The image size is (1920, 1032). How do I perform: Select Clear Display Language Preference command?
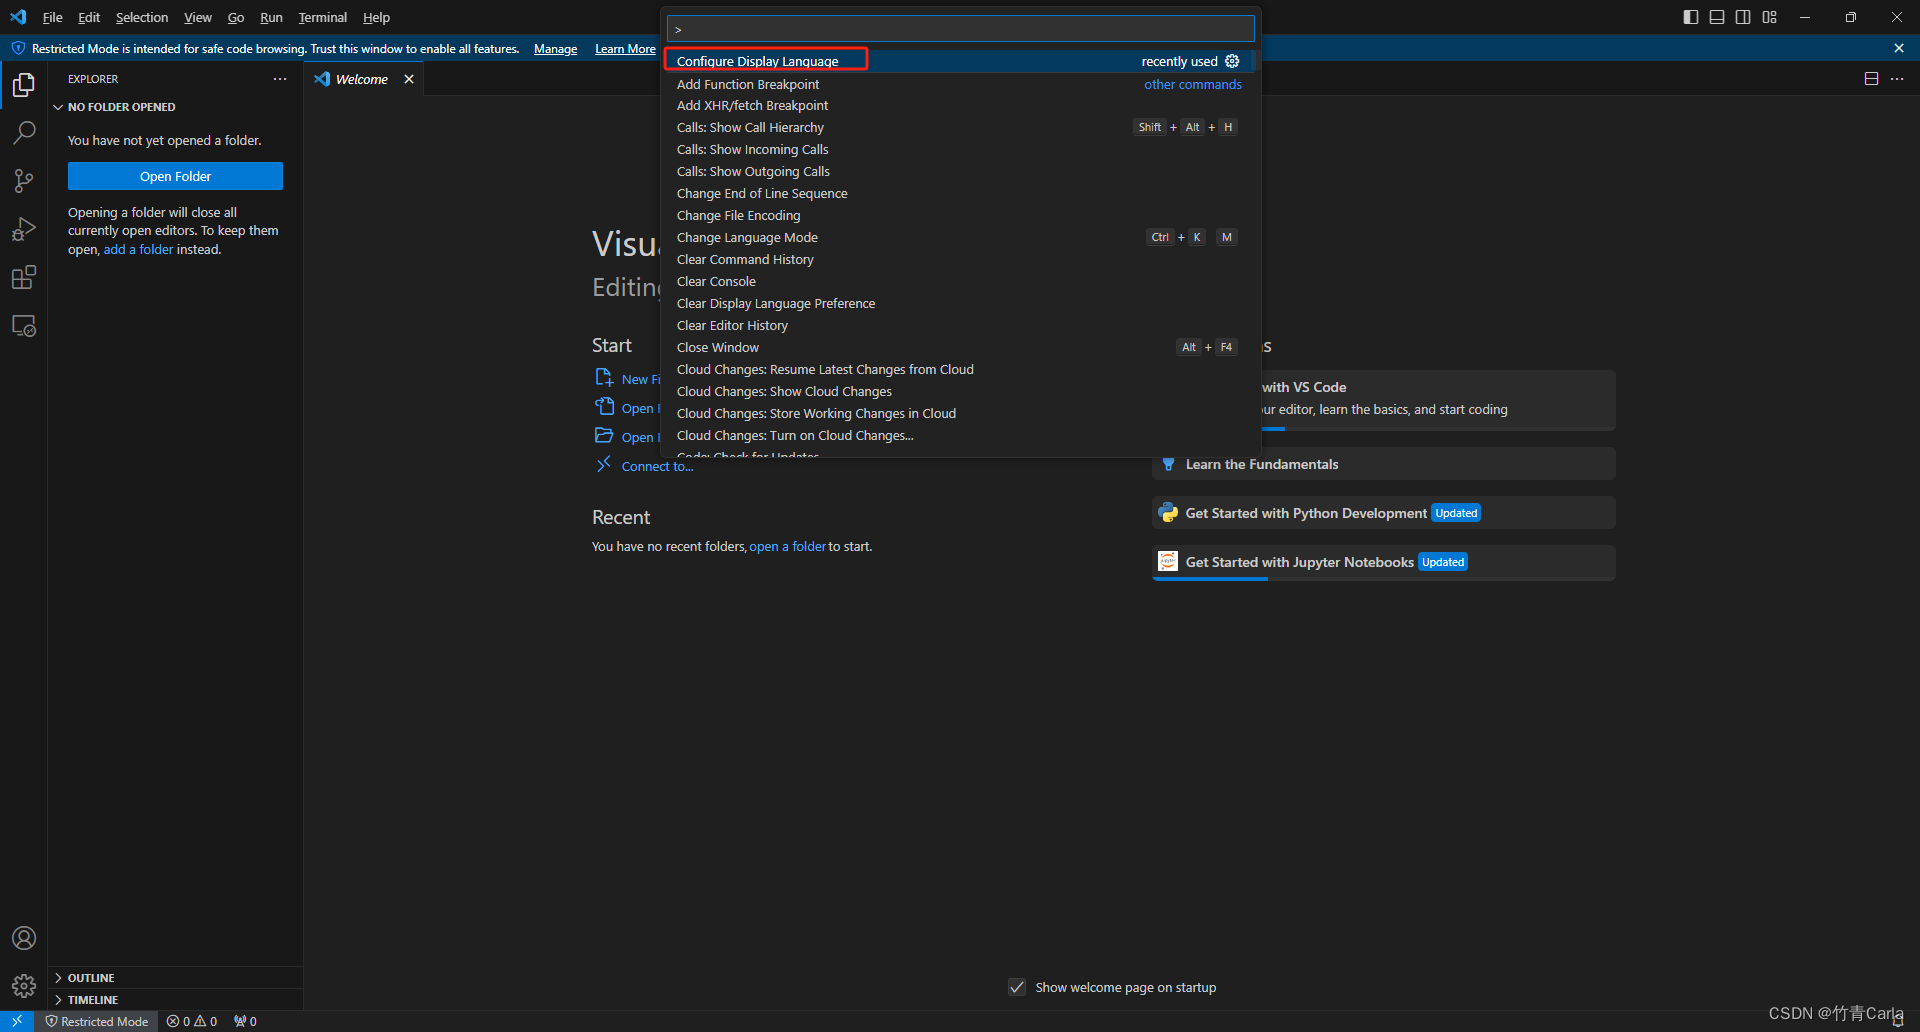point(958,303)
